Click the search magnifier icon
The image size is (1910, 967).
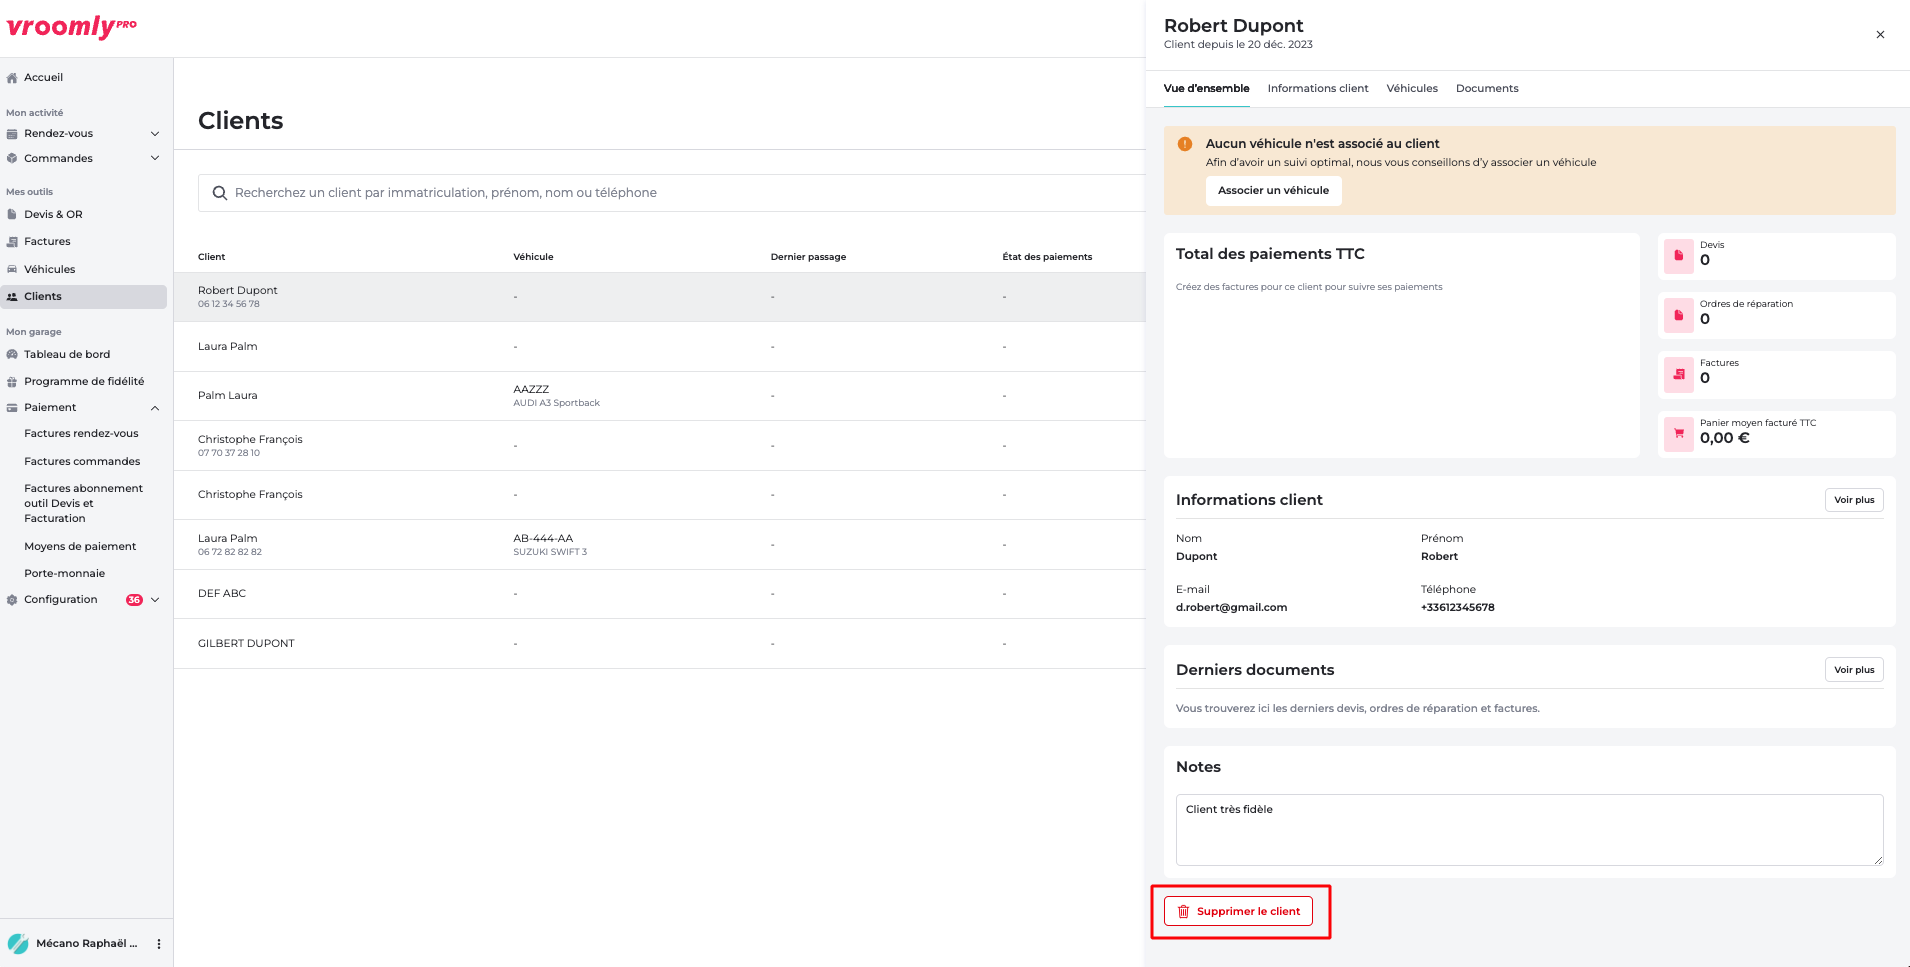[220, 193]
